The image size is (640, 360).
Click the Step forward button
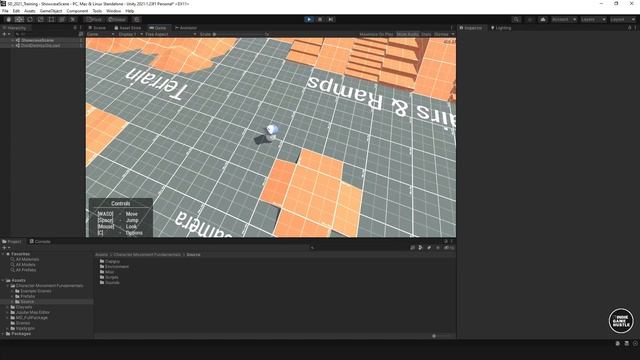(x=331, y=19)
